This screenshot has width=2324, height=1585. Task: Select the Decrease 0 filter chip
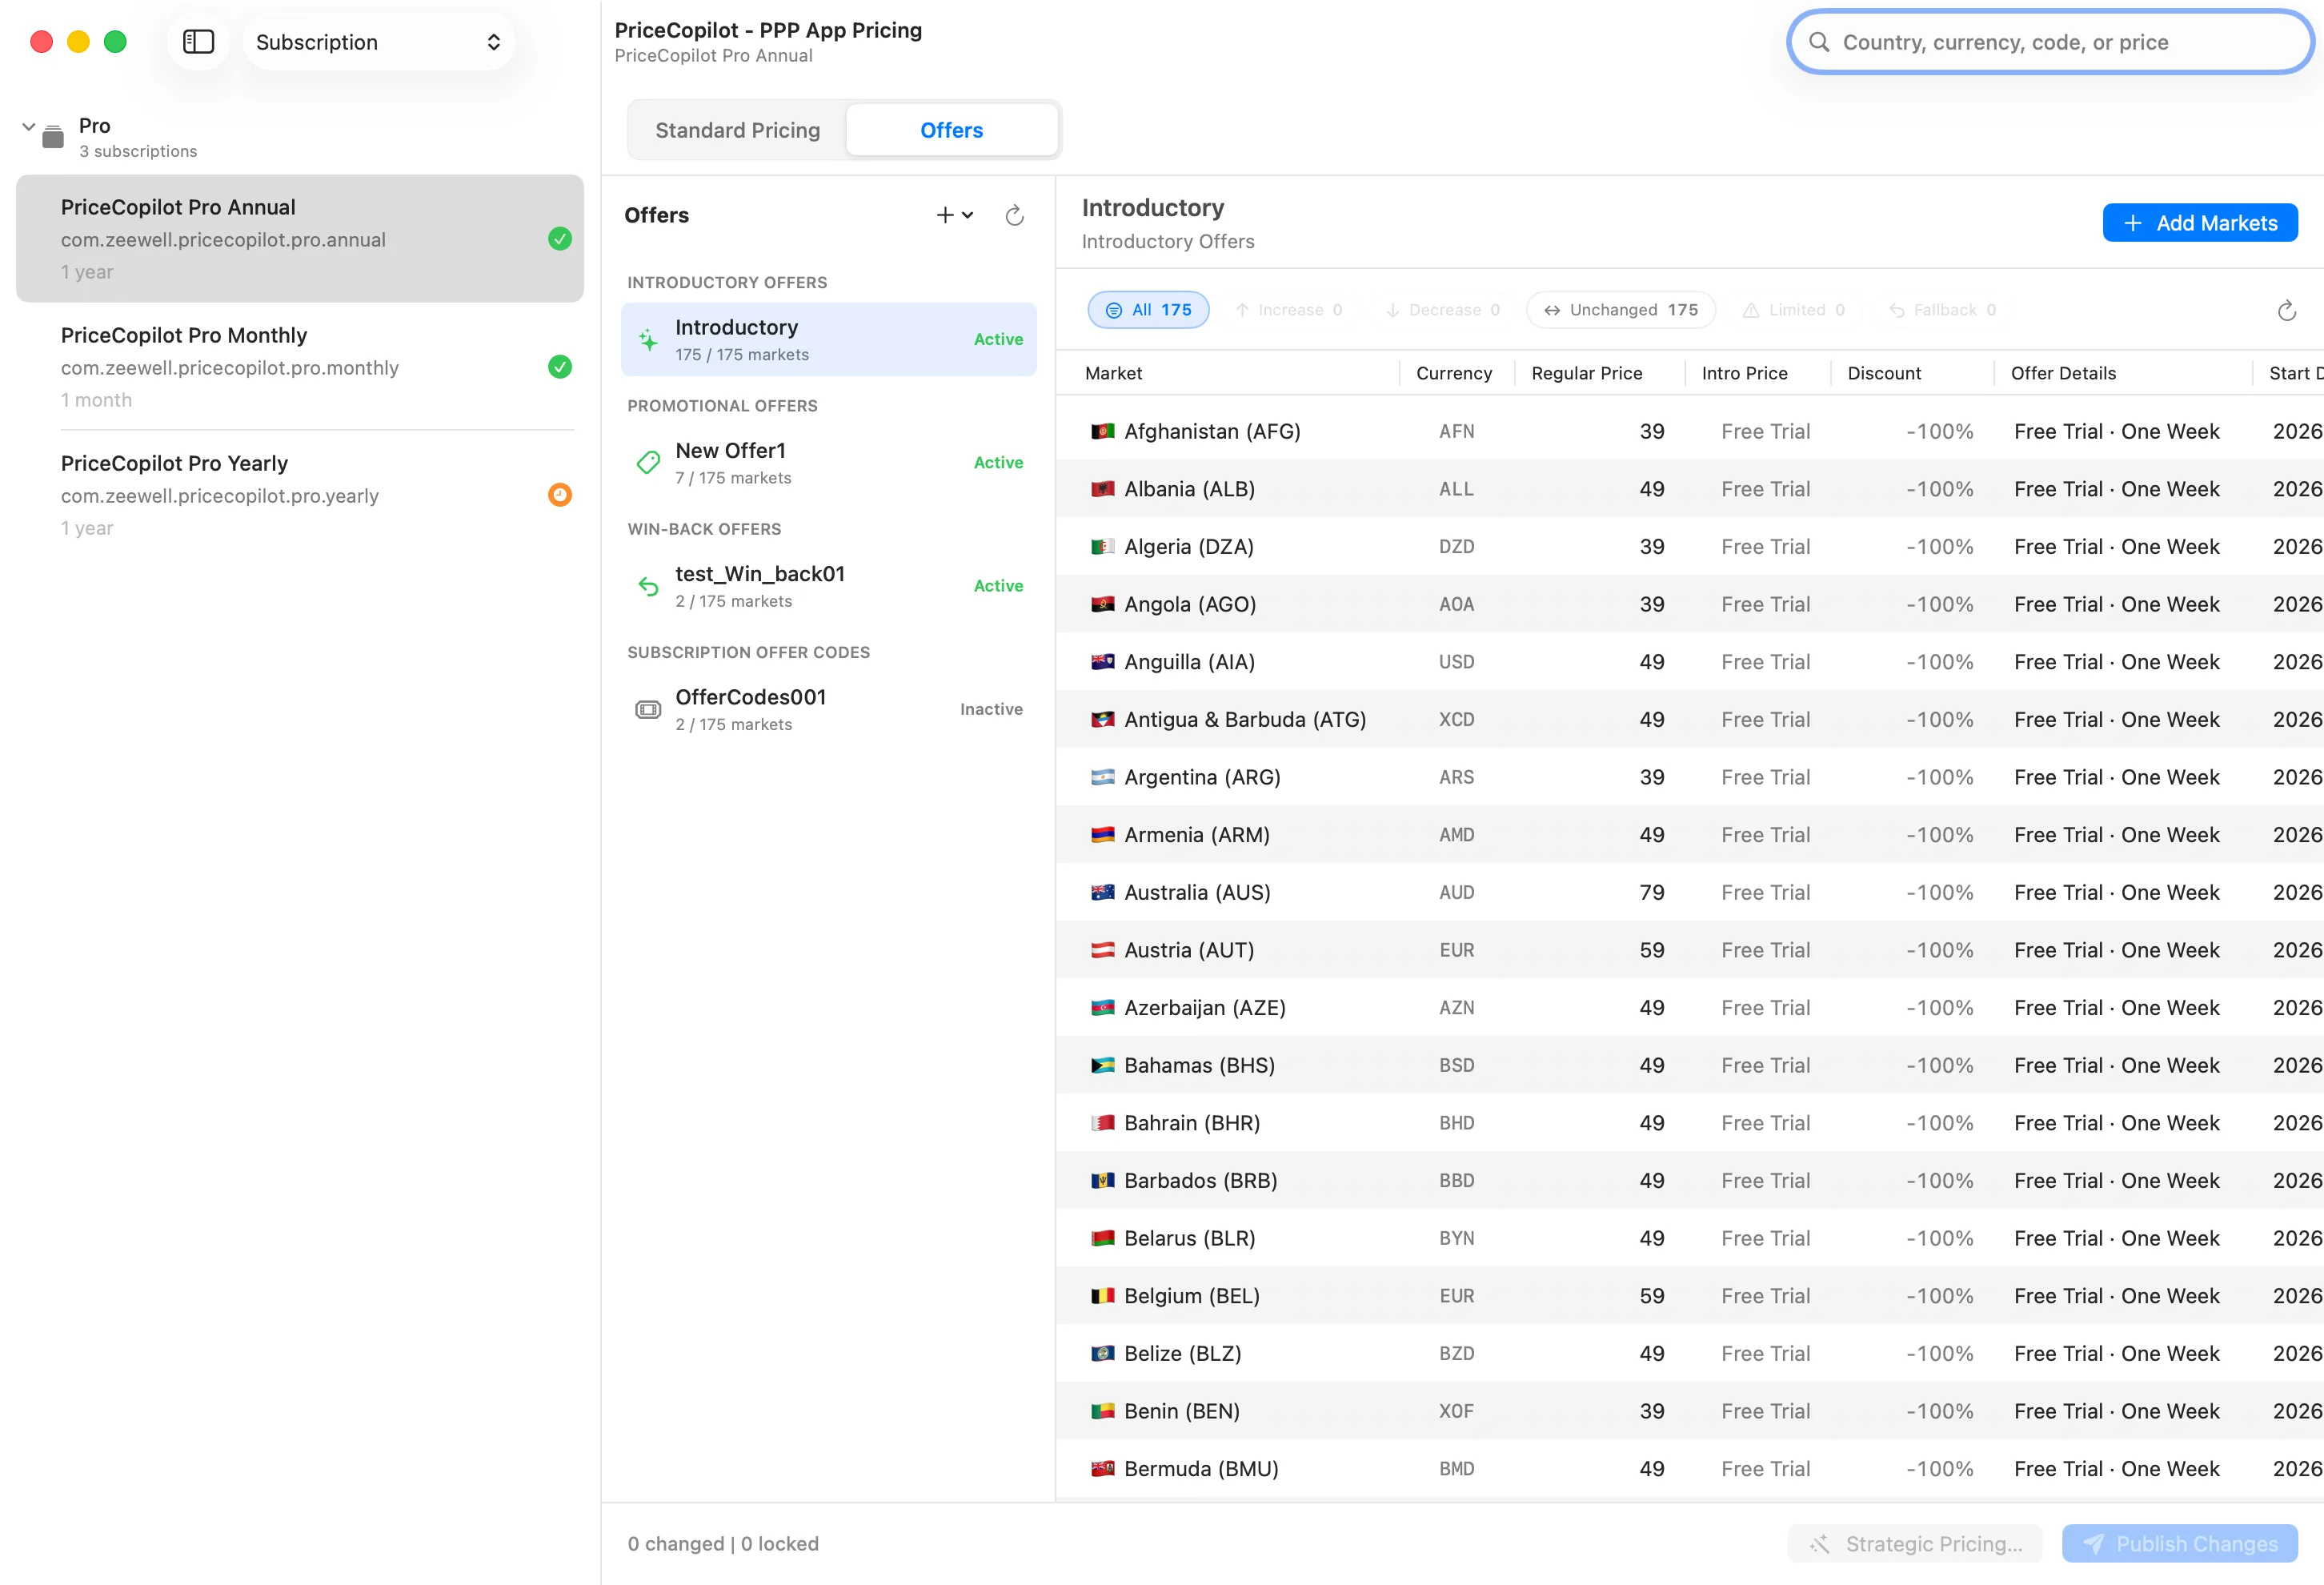click(1442, 310)
